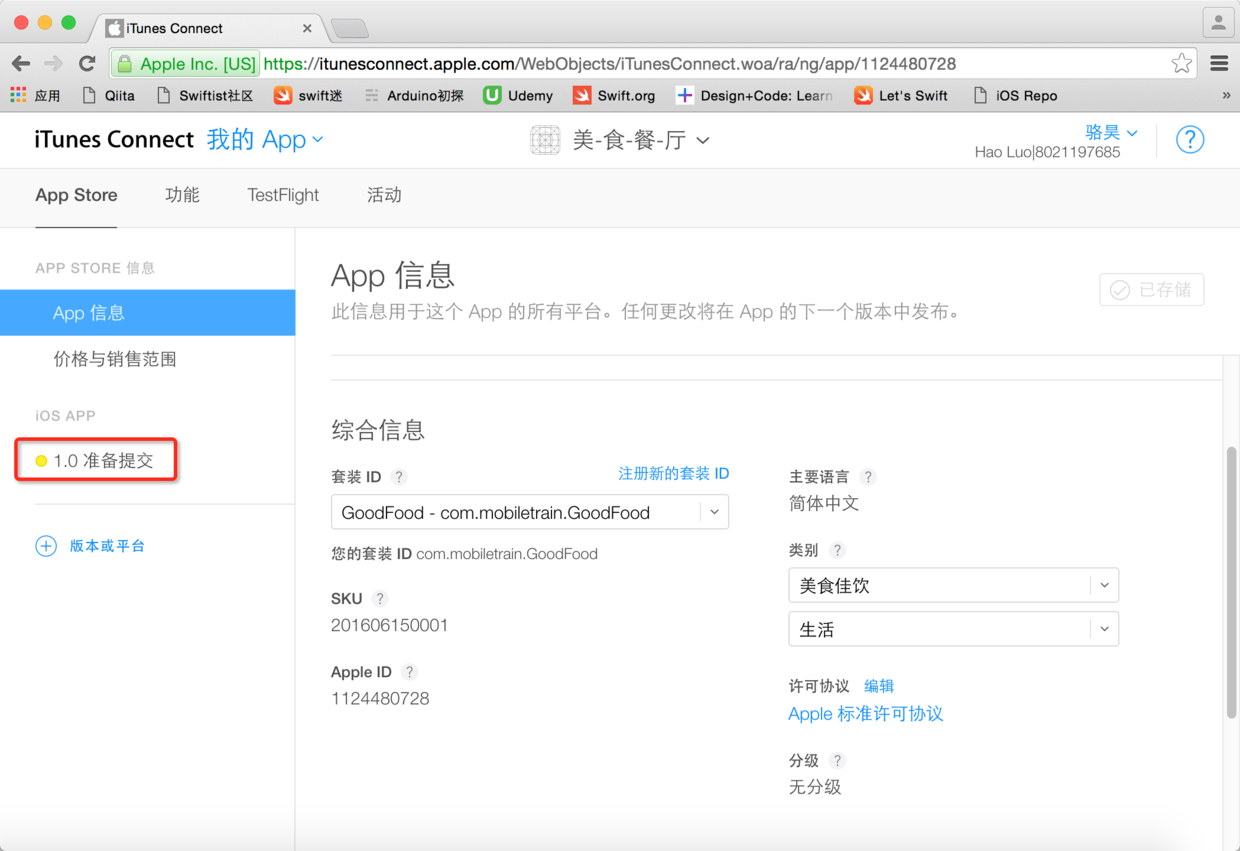Click the 无分级 rating value
This screenshot has height=851, width=1240.
click(x=815, y=787)
